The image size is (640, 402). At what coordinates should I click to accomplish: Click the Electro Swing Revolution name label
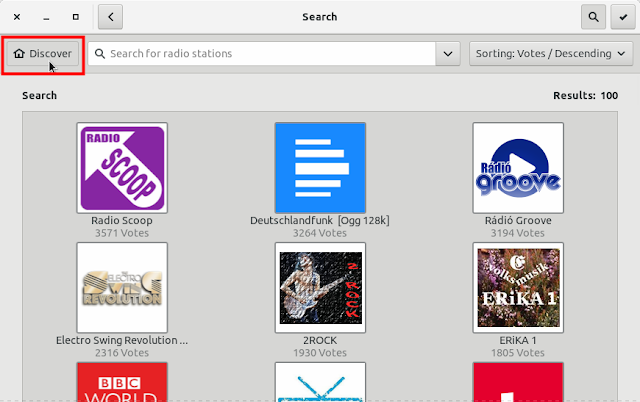122,340
